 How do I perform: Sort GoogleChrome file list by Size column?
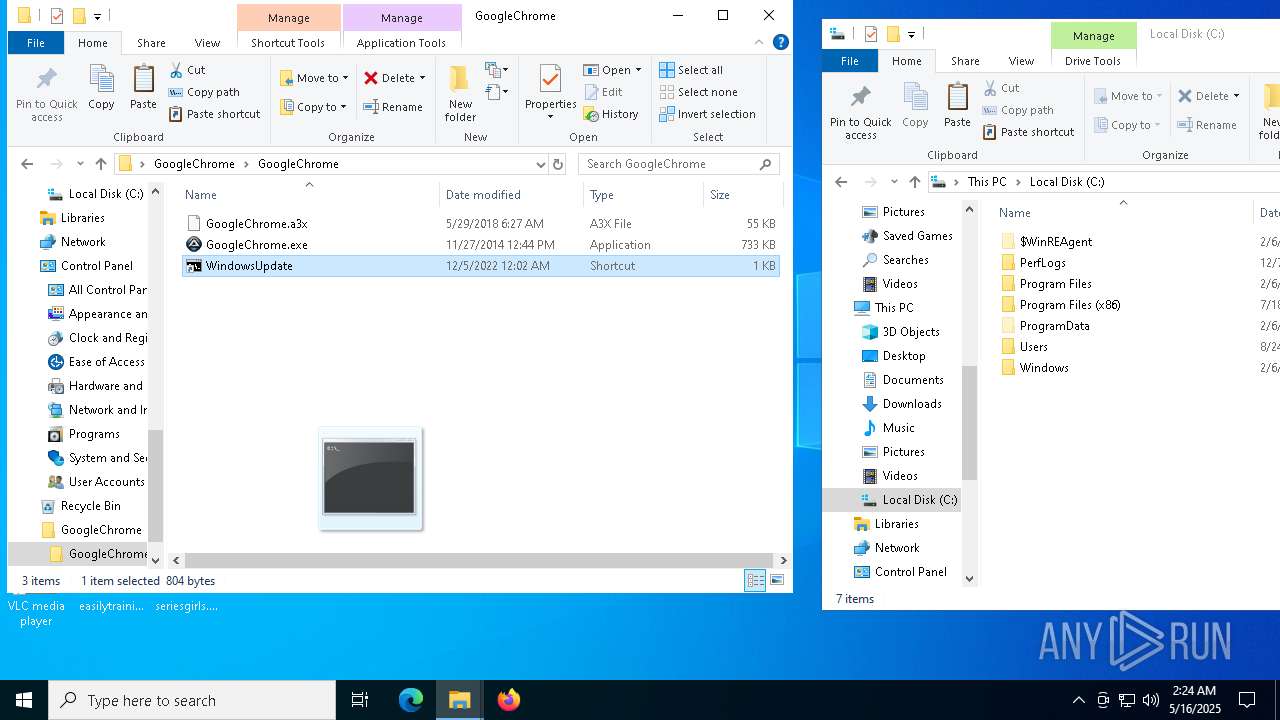(742, 195)
